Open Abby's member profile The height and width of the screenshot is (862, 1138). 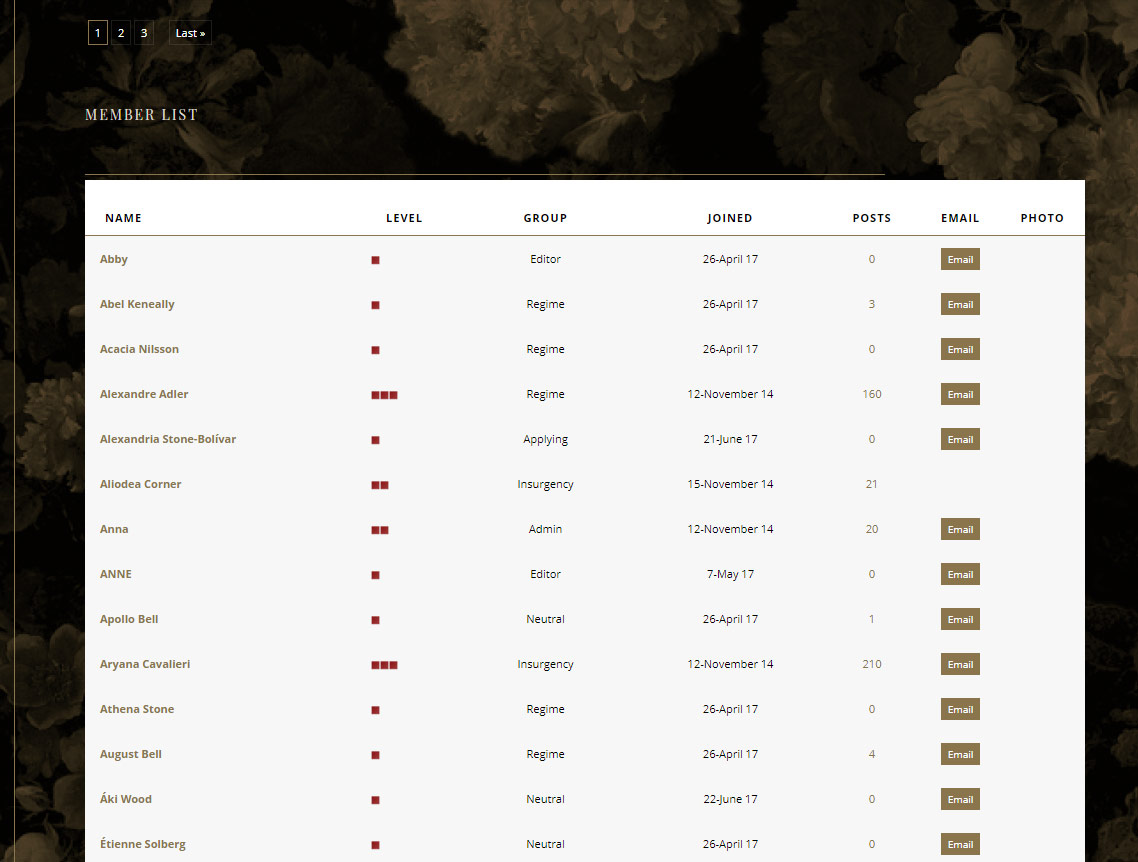click(114, 259)
